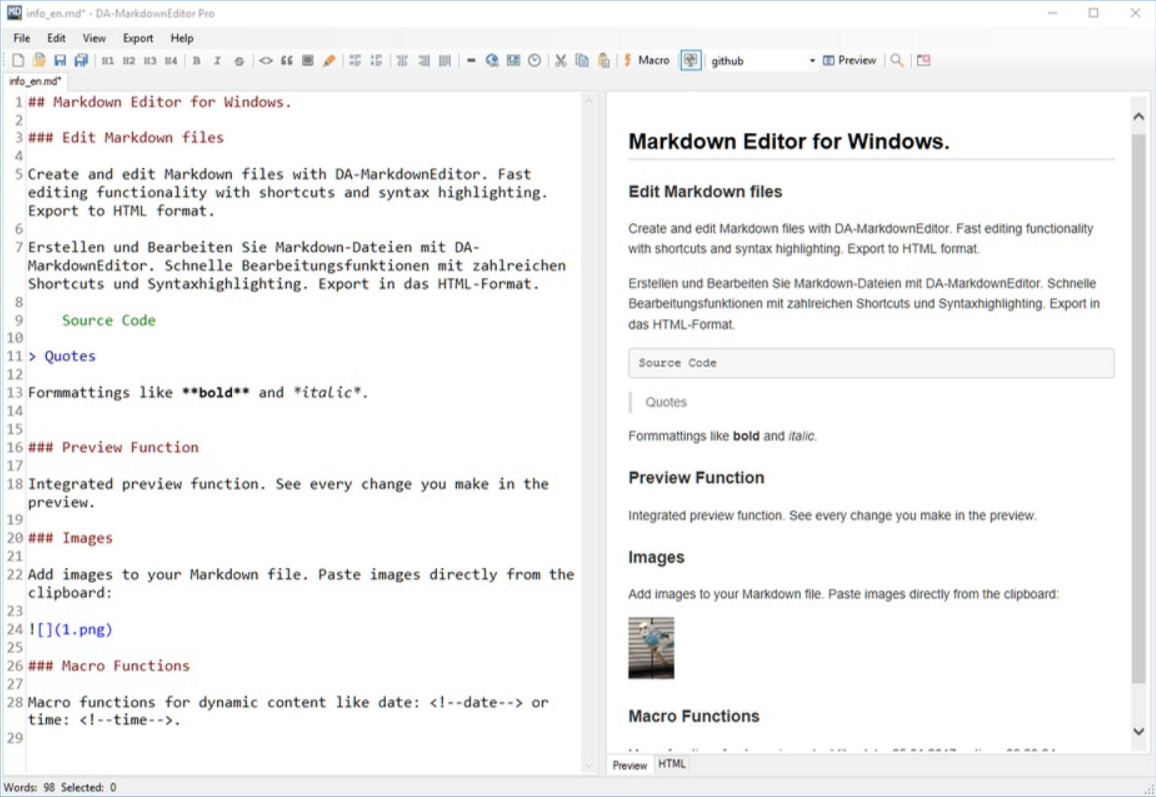Screen dimensions: 1156x797
Task: Switch to the HTML tab in preview
Action: pos(672,764)
